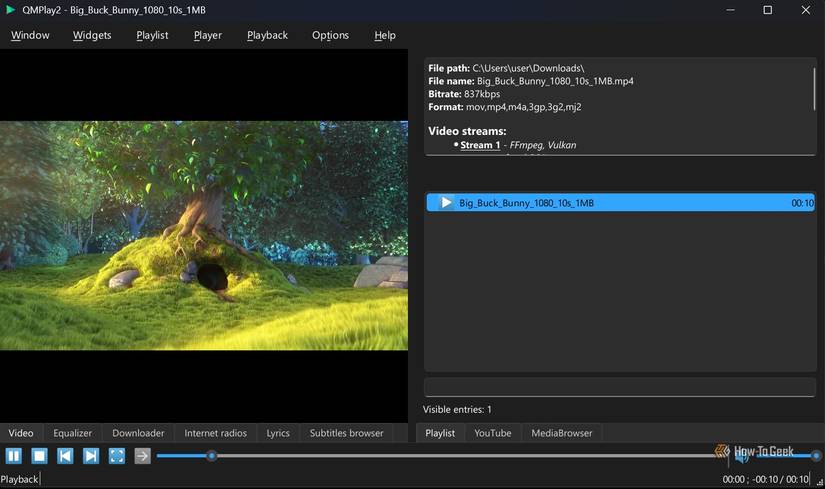Click the info panel scrollbar

[813, 89]
